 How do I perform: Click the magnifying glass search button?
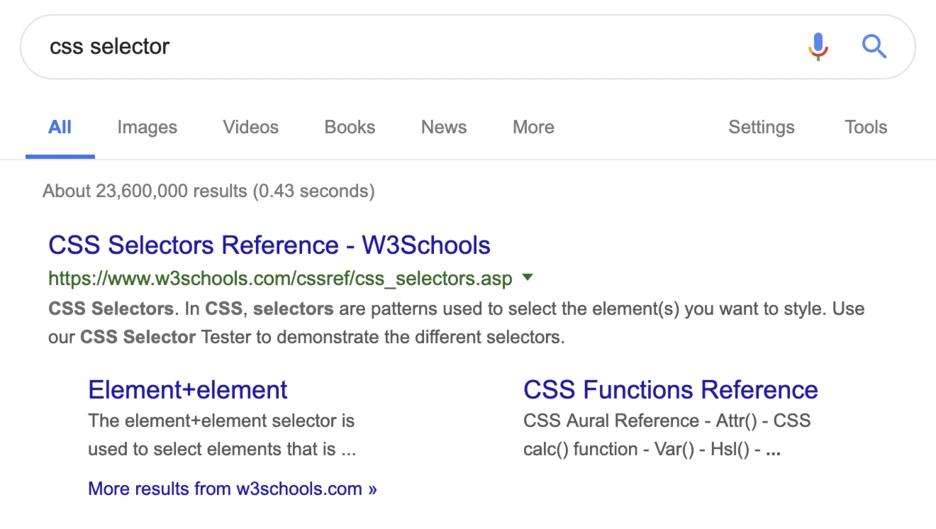pyautogui.click(x=874, y=47)
